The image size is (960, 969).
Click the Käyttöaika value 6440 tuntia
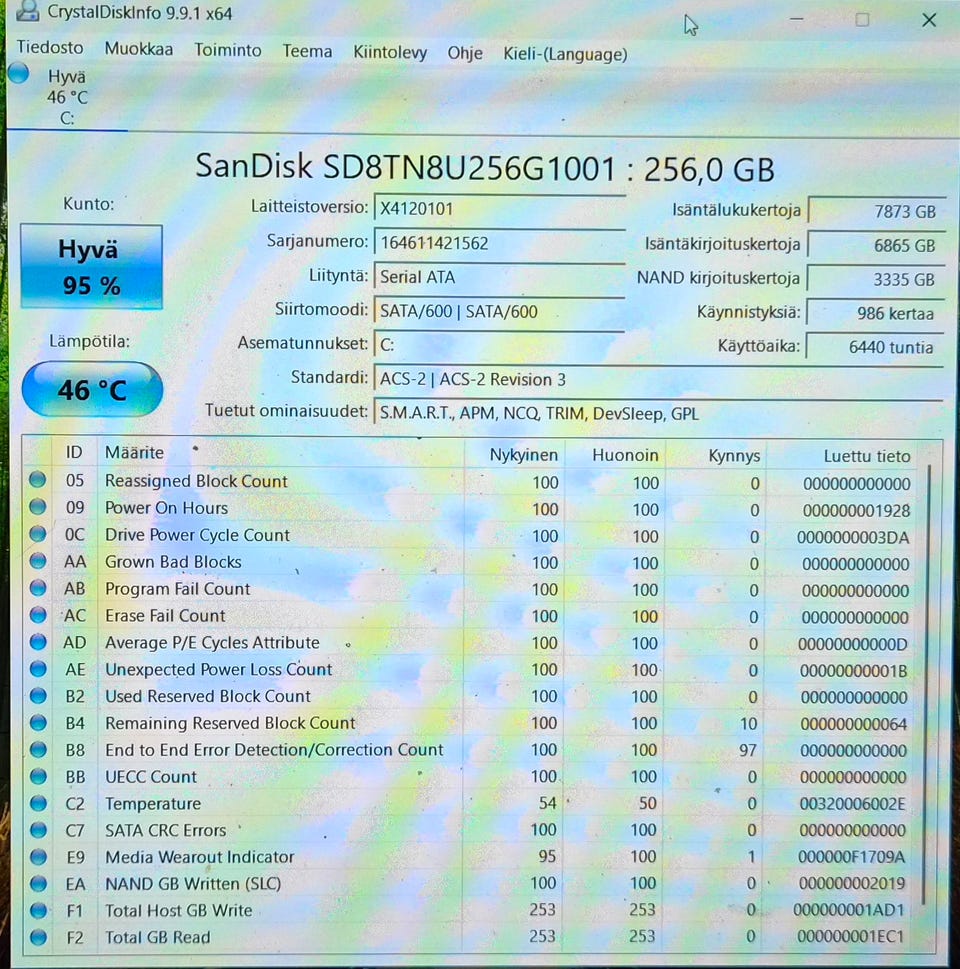[875, 347]
